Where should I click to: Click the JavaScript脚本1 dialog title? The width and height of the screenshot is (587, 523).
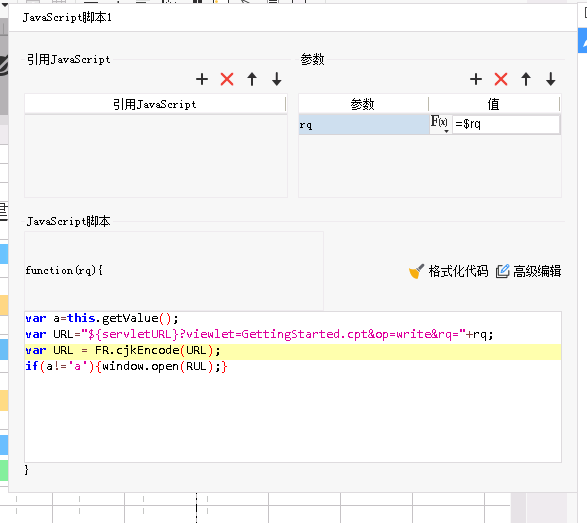(67, 18)
